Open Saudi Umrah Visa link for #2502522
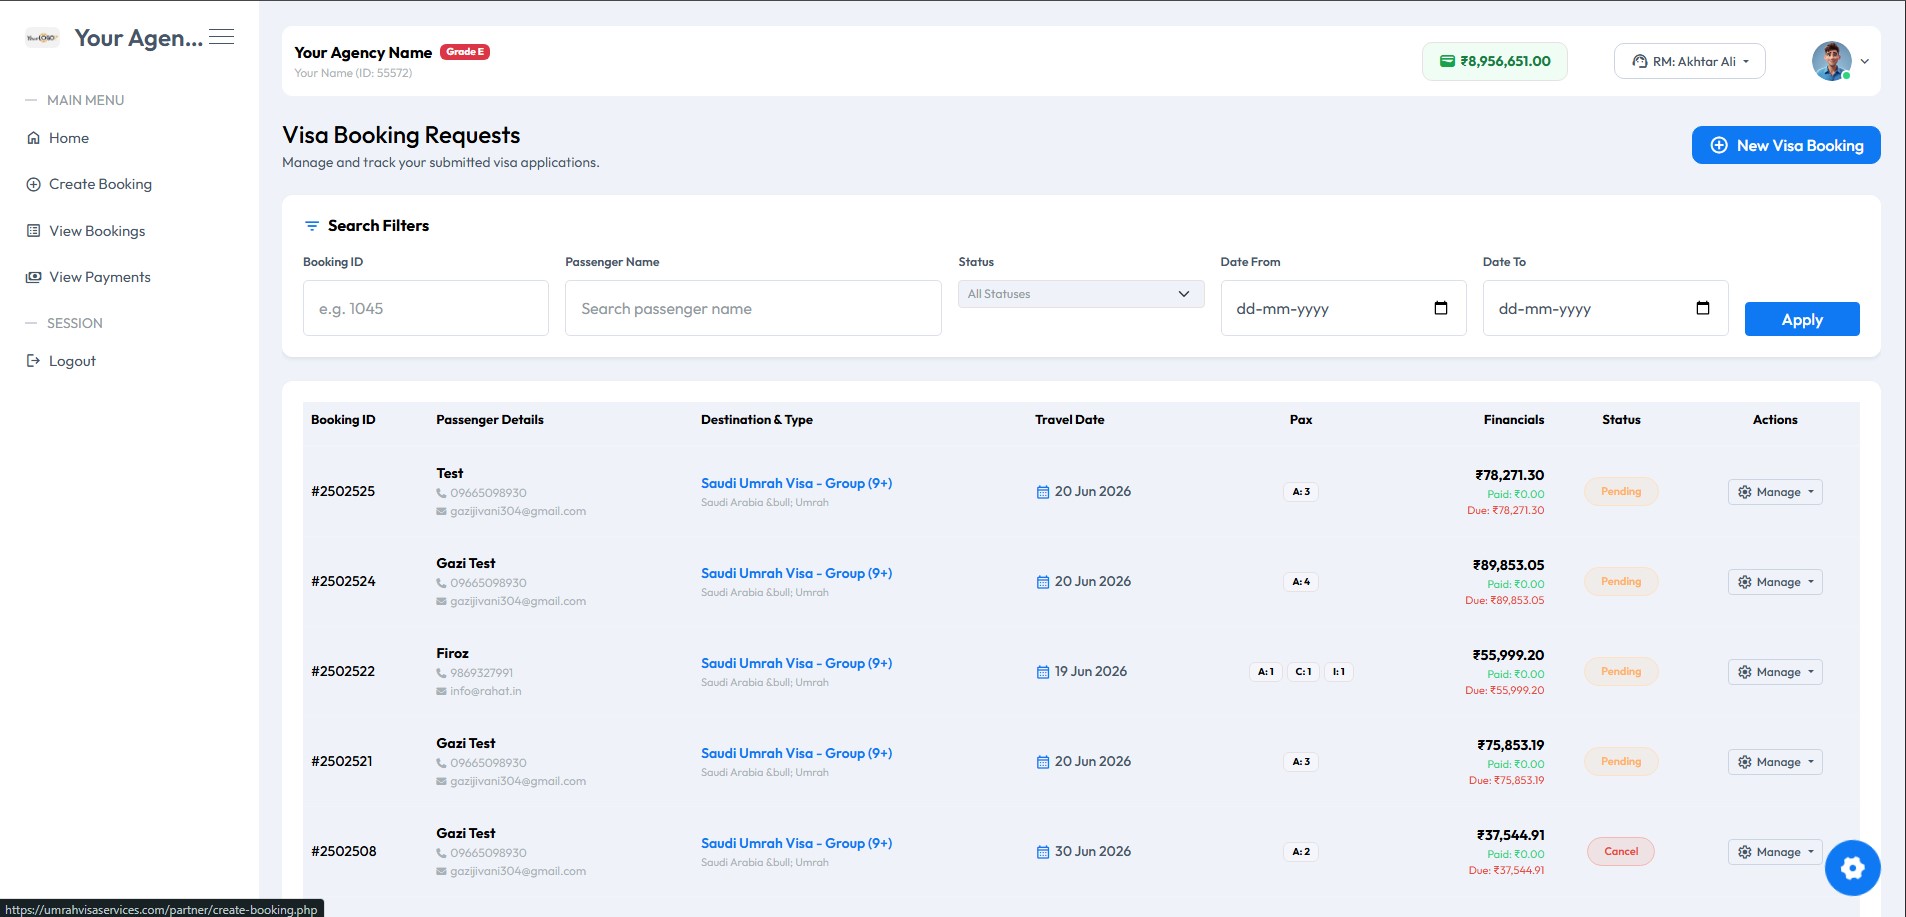 [x=796, y=663]
